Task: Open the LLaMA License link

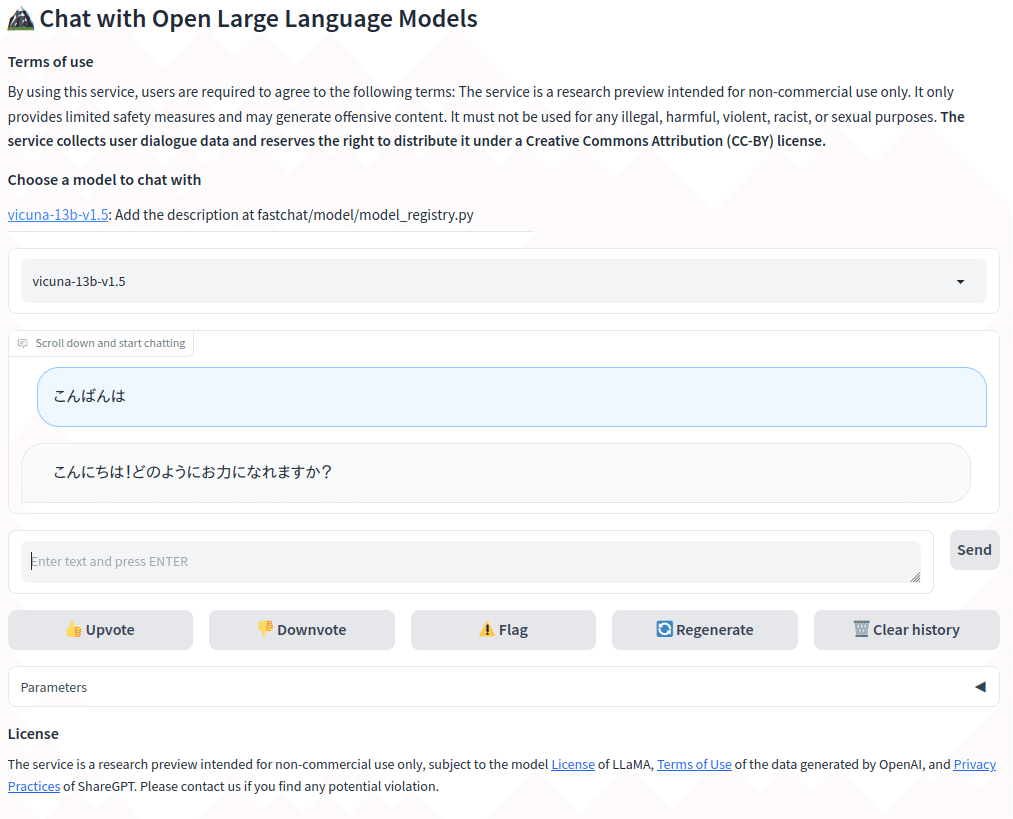Action: pyautogui.click(x=572, y=764)
